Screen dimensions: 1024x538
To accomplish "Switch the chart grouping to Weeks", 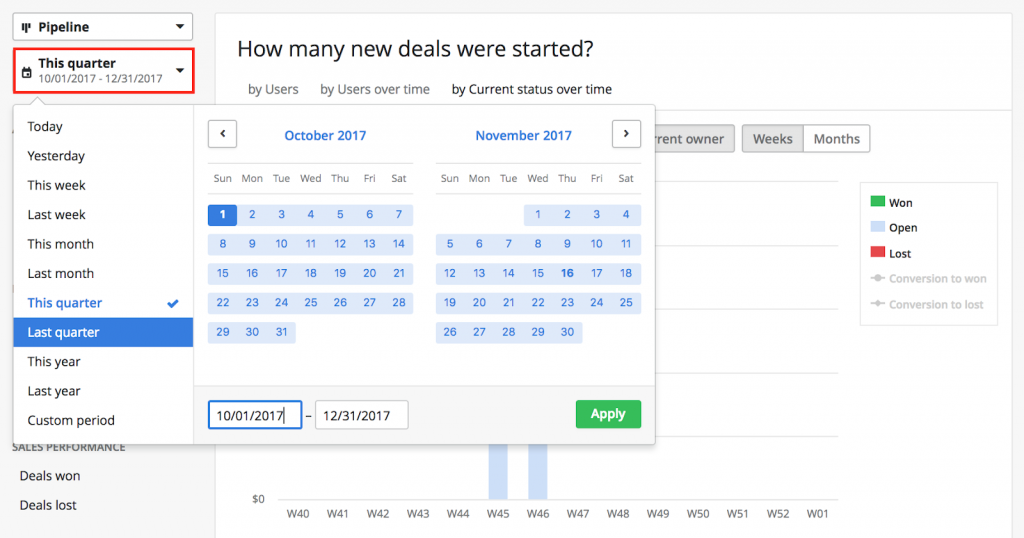I will click(773, 138).
